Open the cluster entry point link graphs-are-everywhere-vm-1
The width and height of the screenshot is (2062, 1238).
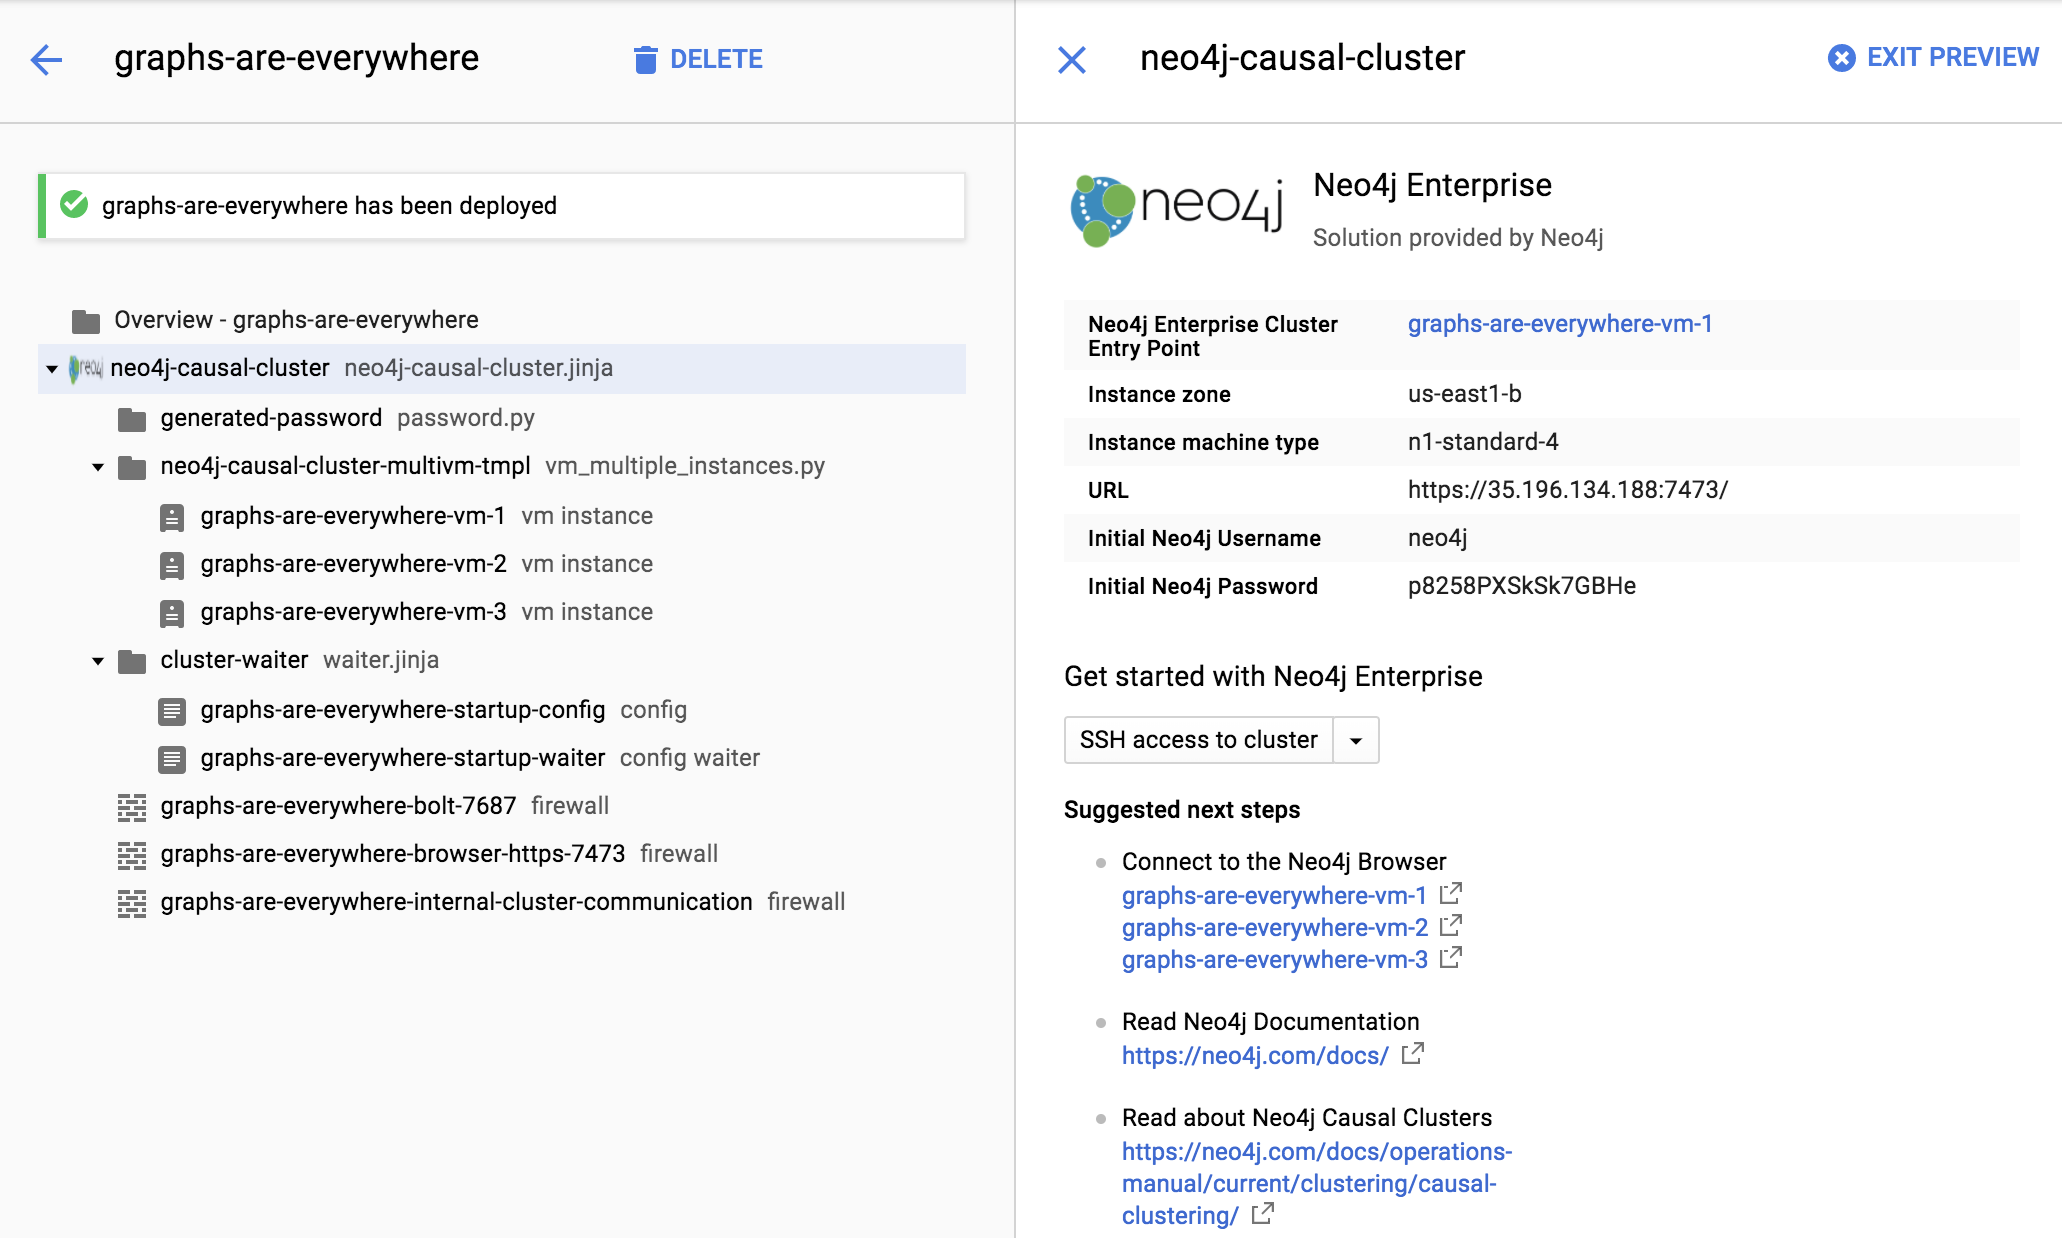click(x=1560, y=324)
